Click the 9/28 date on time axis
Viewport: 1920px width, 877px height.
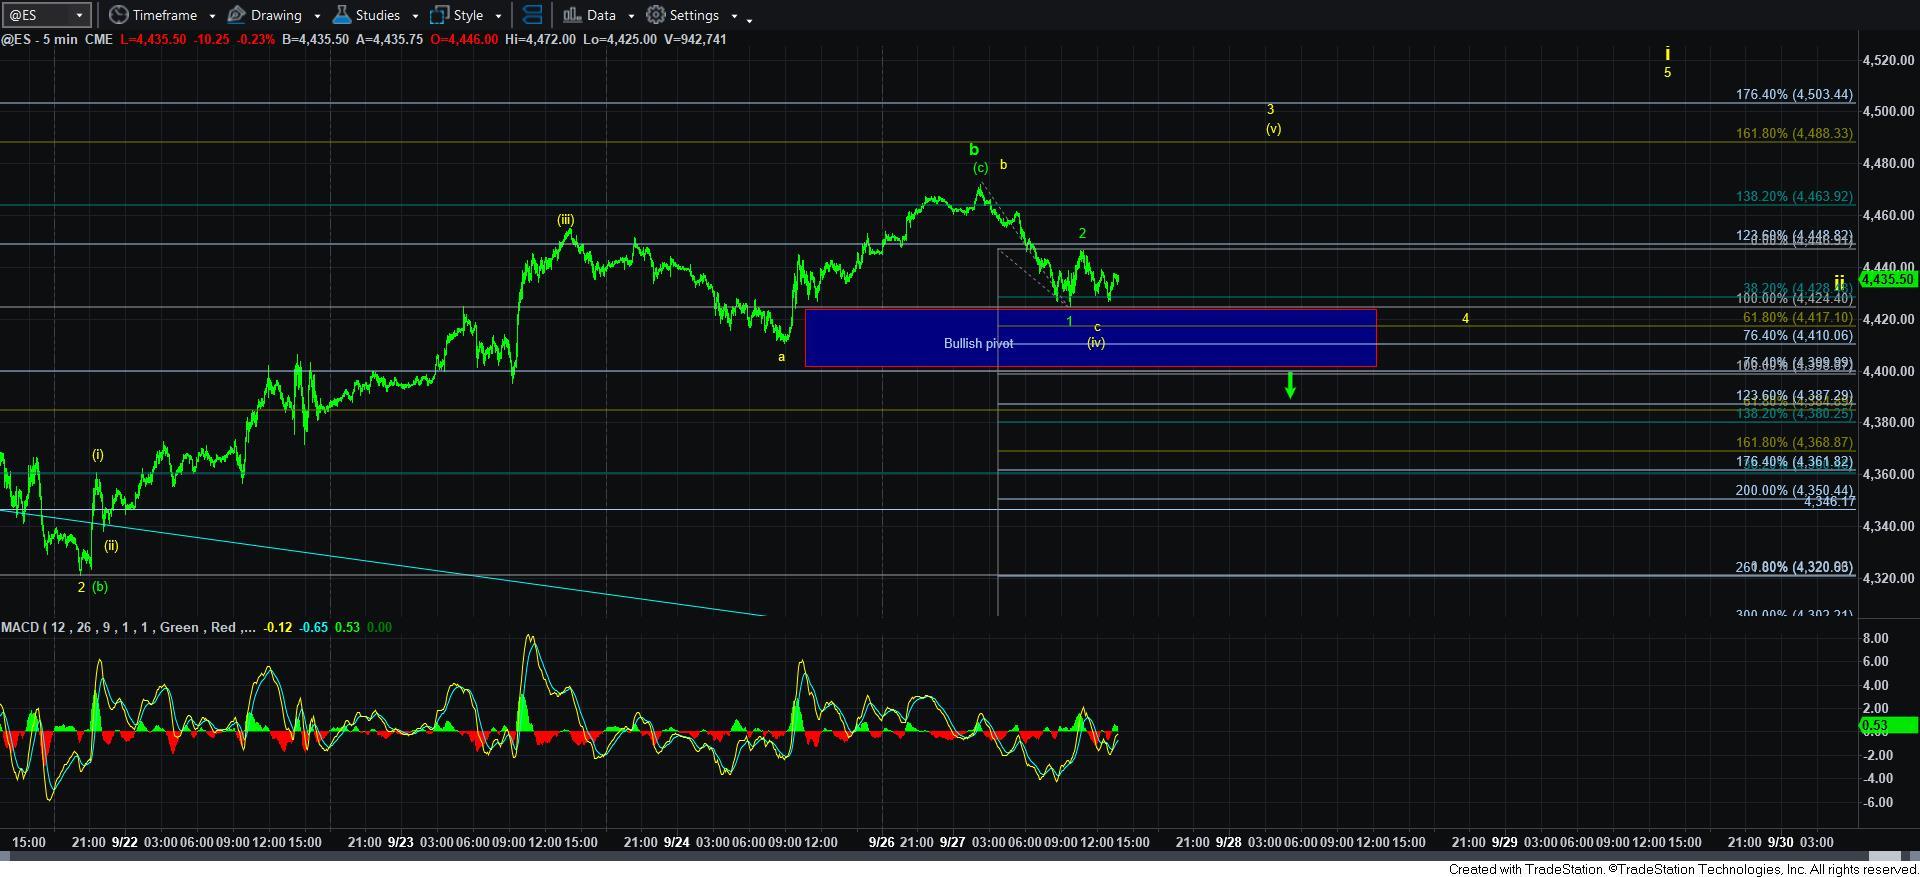click(1228, 842)
